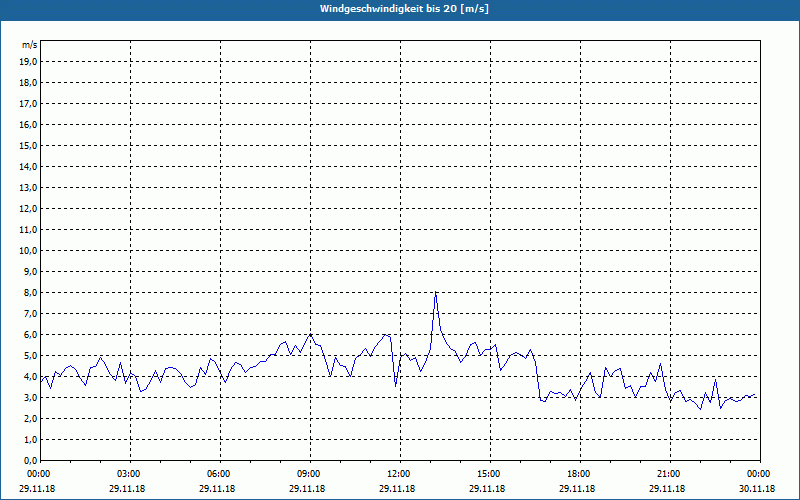Select the "19,0" y-axis label
Screen dimensions: 800x500
tap(28, 62)
